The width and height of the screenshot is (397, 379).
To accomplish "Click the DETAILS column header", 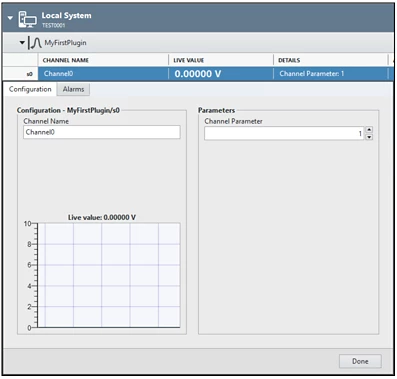I will pyautogui.click(x=331, y=60).
